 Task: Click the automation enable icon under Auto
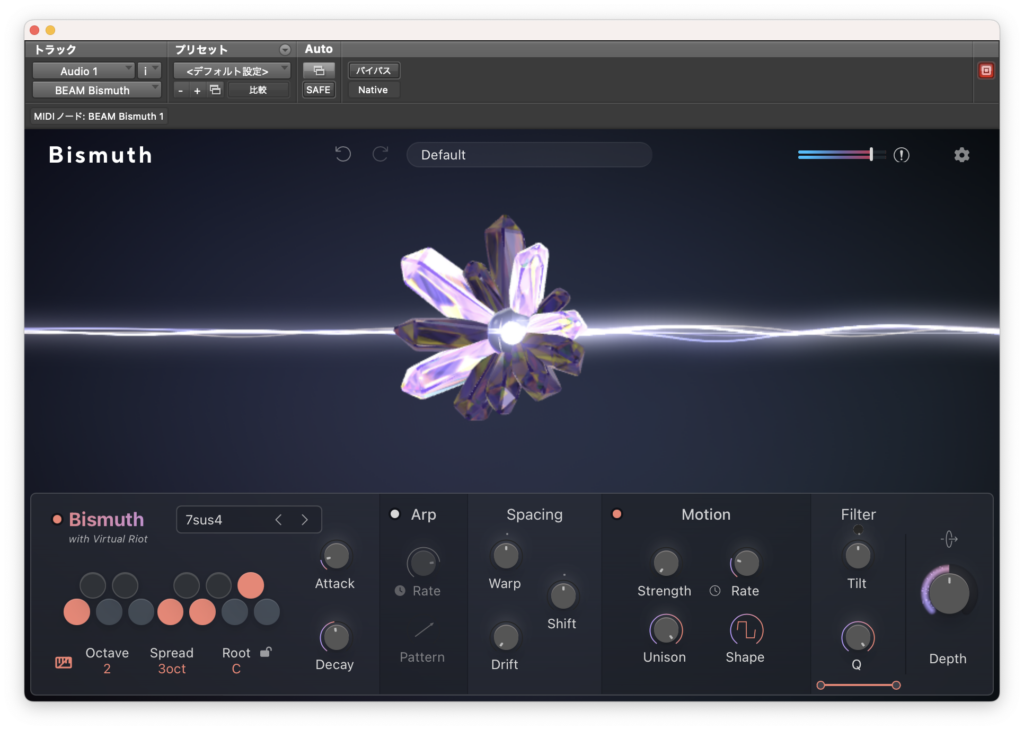[319, 71]
